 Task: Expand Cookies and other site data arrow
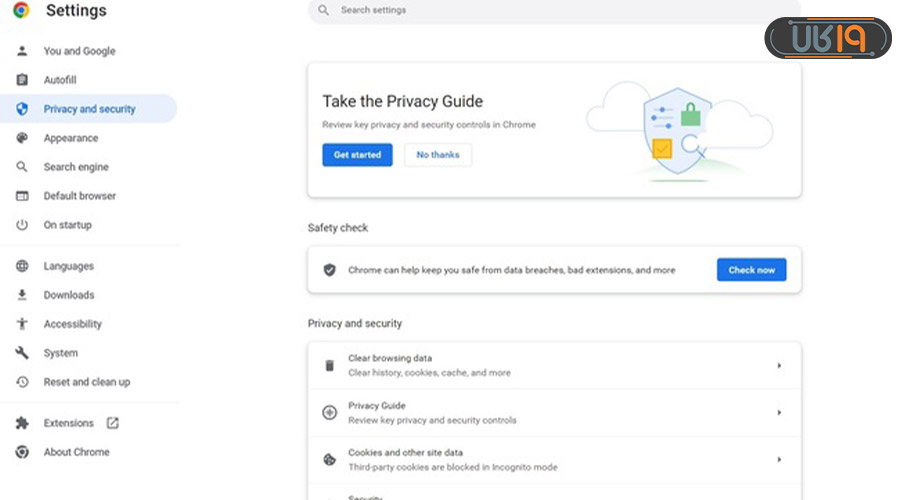tap(779, 459)
